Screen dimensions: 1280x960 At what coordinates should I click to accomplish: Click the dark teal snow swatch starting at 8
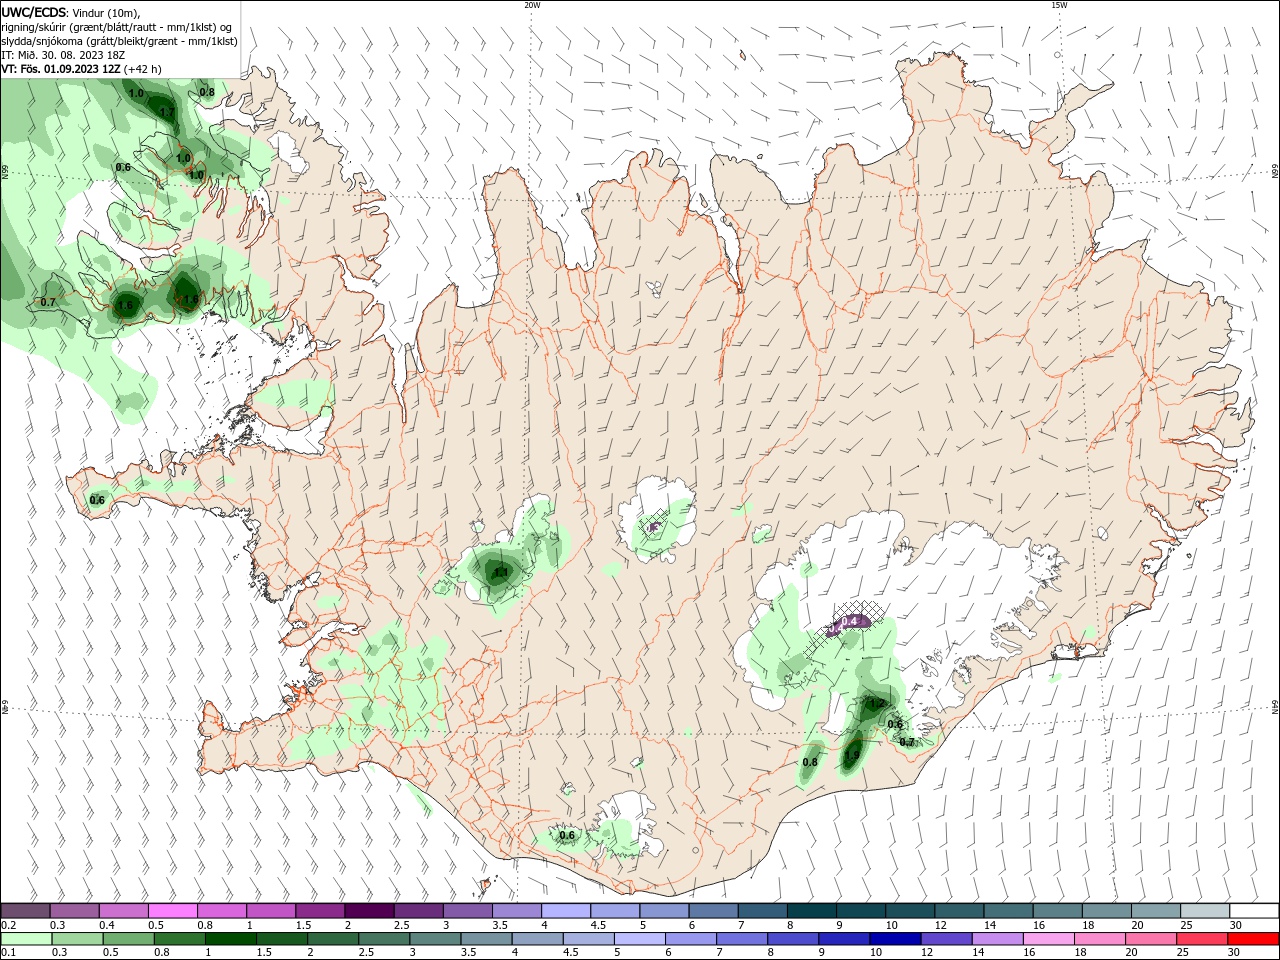pos(811,911)
